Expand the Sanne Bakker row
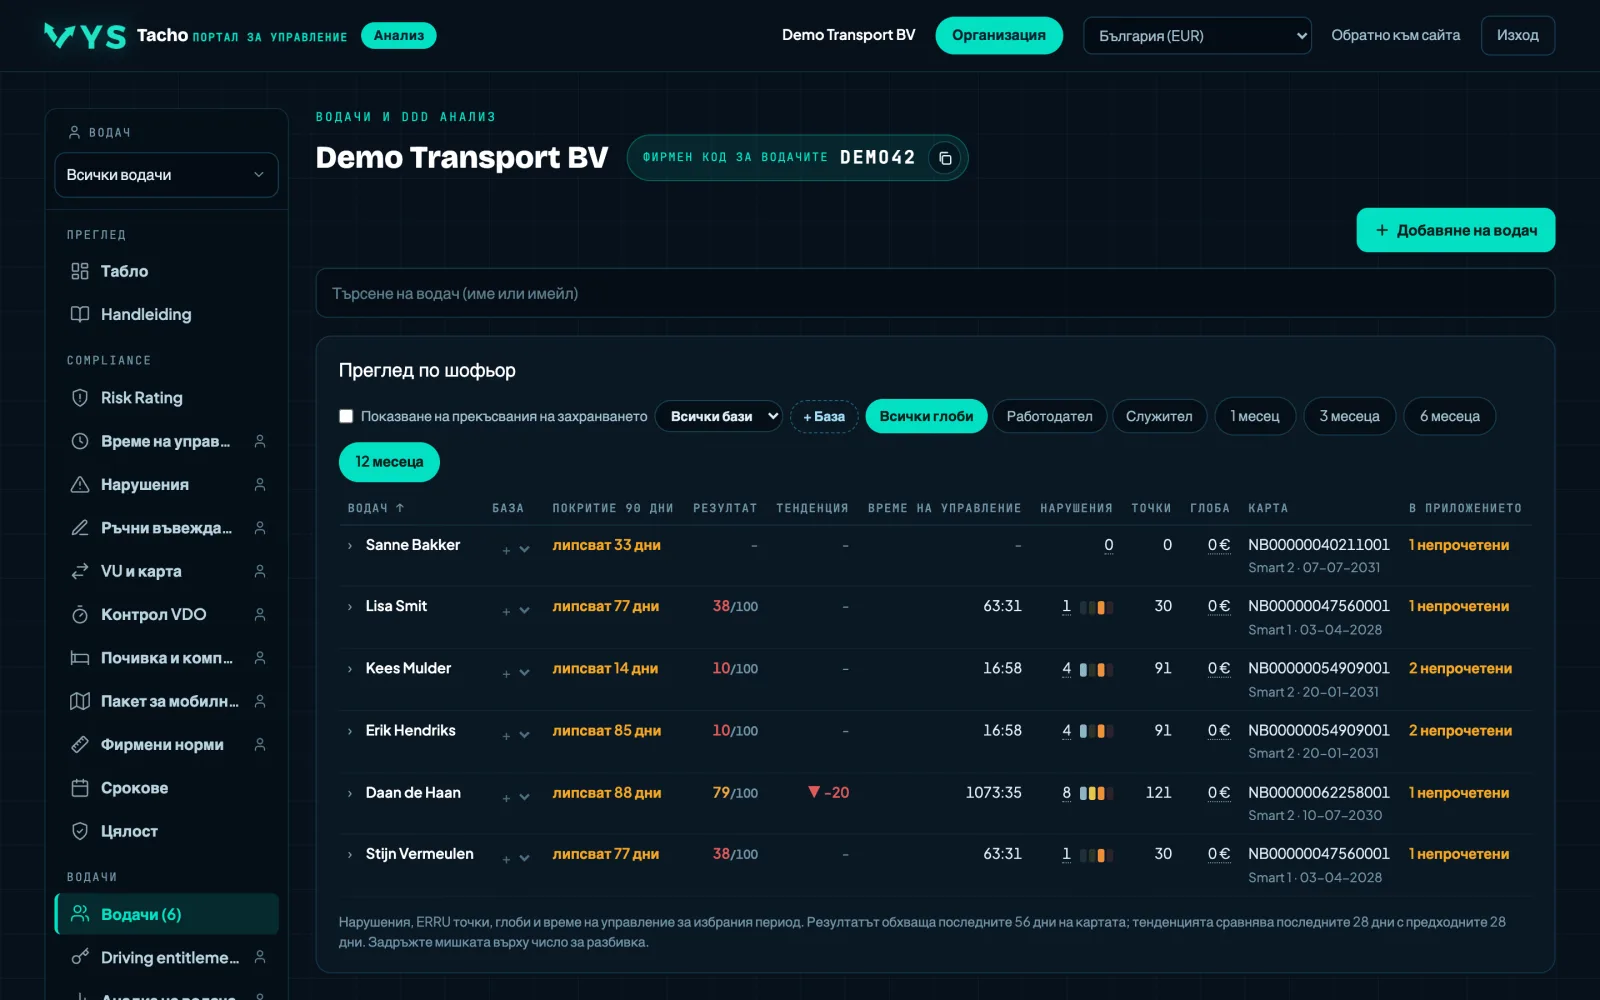 click(x=350, y=546)
